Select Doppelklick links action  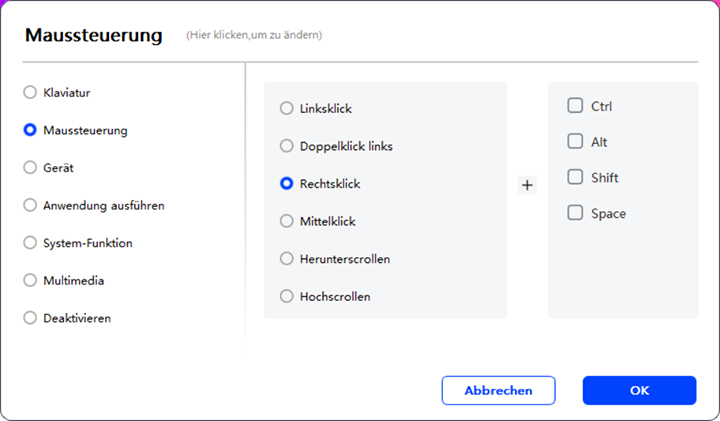(287, 146)
